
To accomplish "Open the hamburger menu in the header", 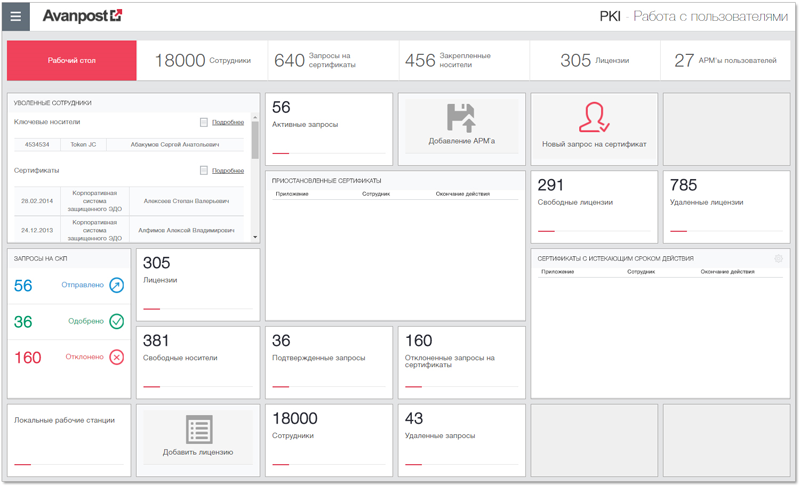I will 15,16.
